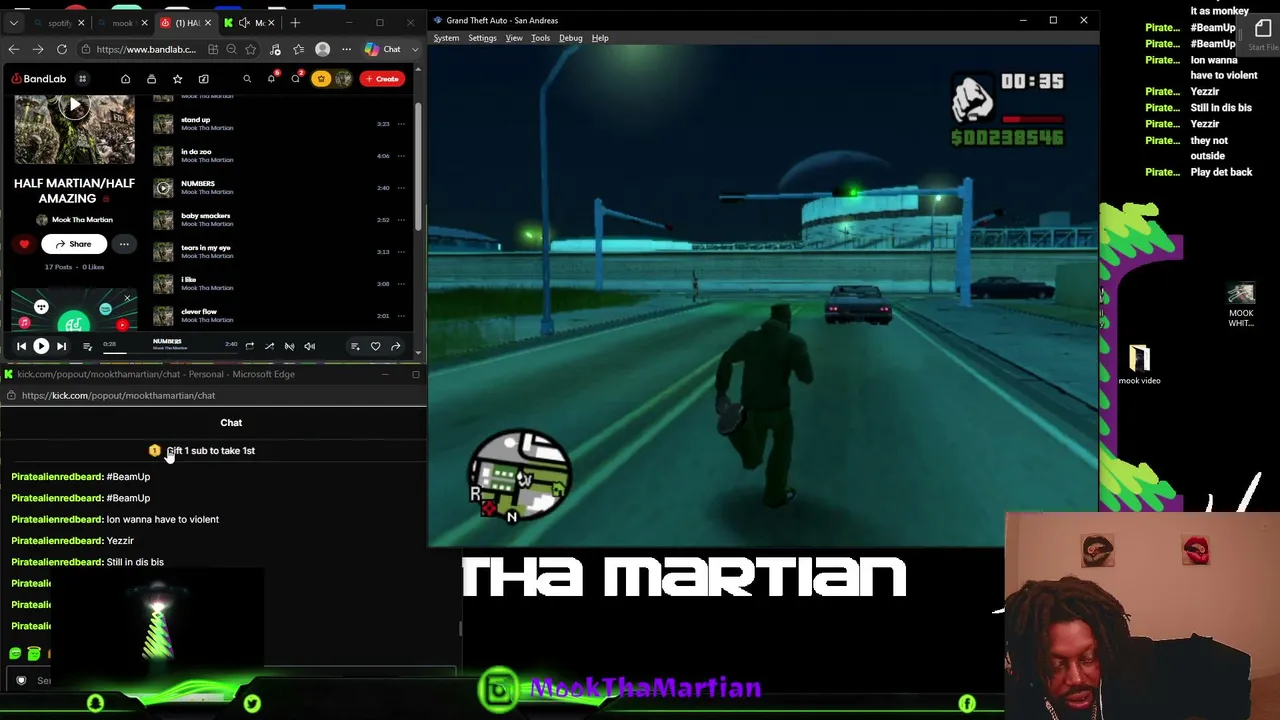Open the BandLab home icon
This screenshot has width=1280, height=720.
tap(125, 79)
